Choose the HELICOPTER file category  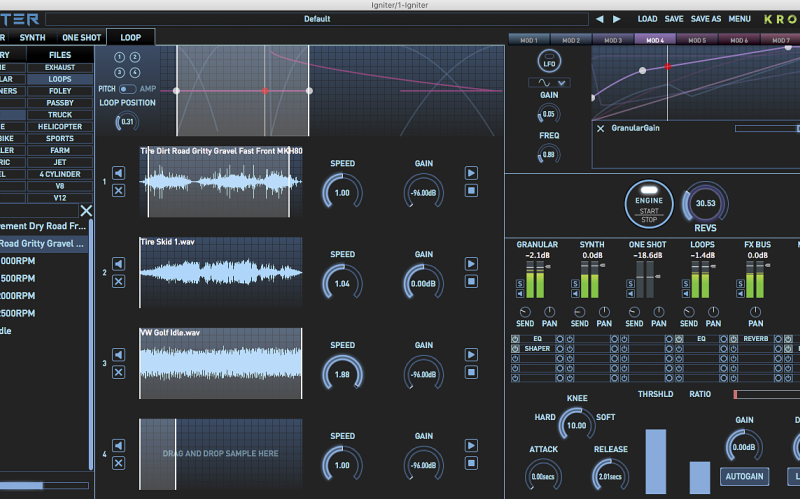60,127
